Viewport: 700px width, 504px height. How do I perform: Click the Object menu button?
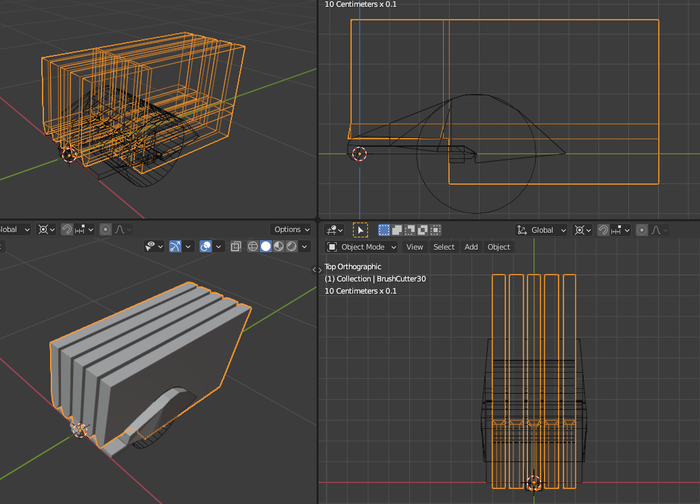(498, 247)
